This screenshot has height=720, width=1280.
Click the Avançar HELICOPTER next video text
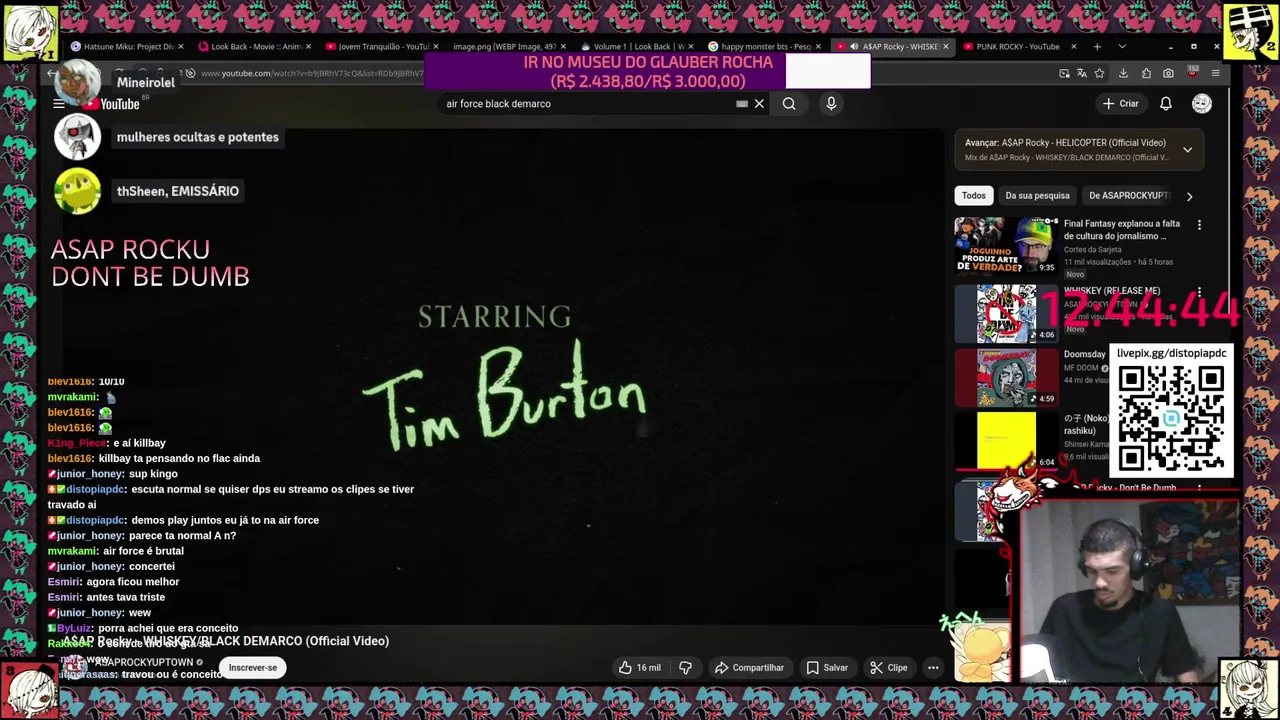point(1065,143)
